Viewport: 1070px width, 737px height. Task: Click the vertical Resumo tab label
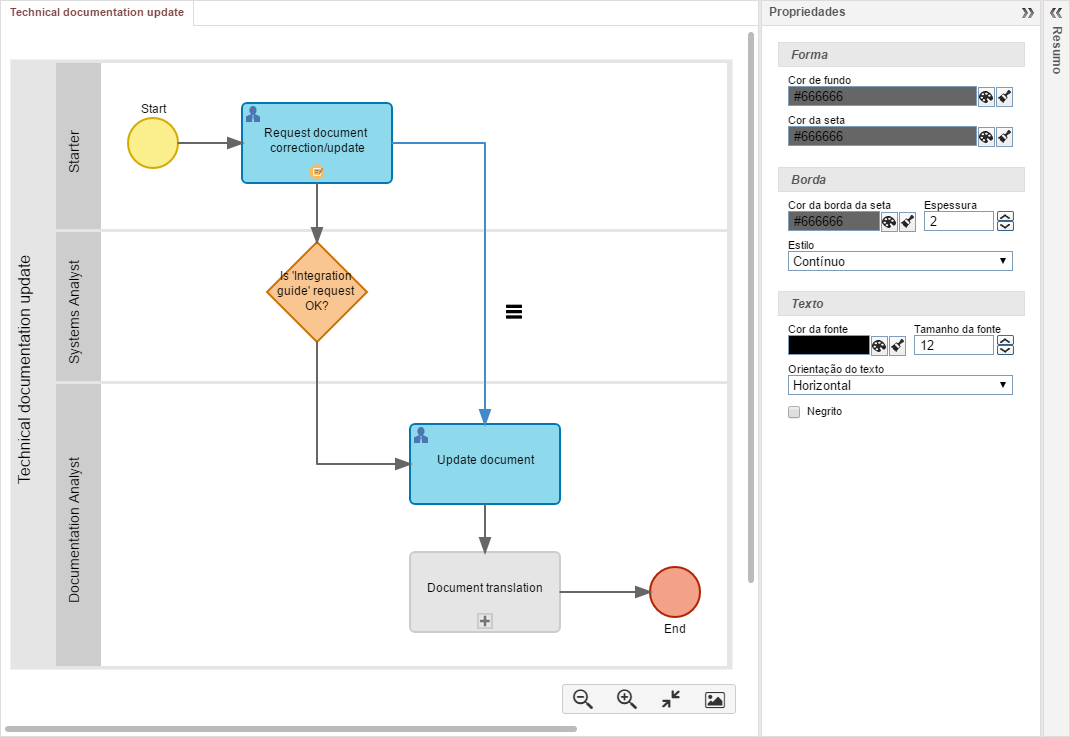pyautogui.click(x=1056, y=50)
